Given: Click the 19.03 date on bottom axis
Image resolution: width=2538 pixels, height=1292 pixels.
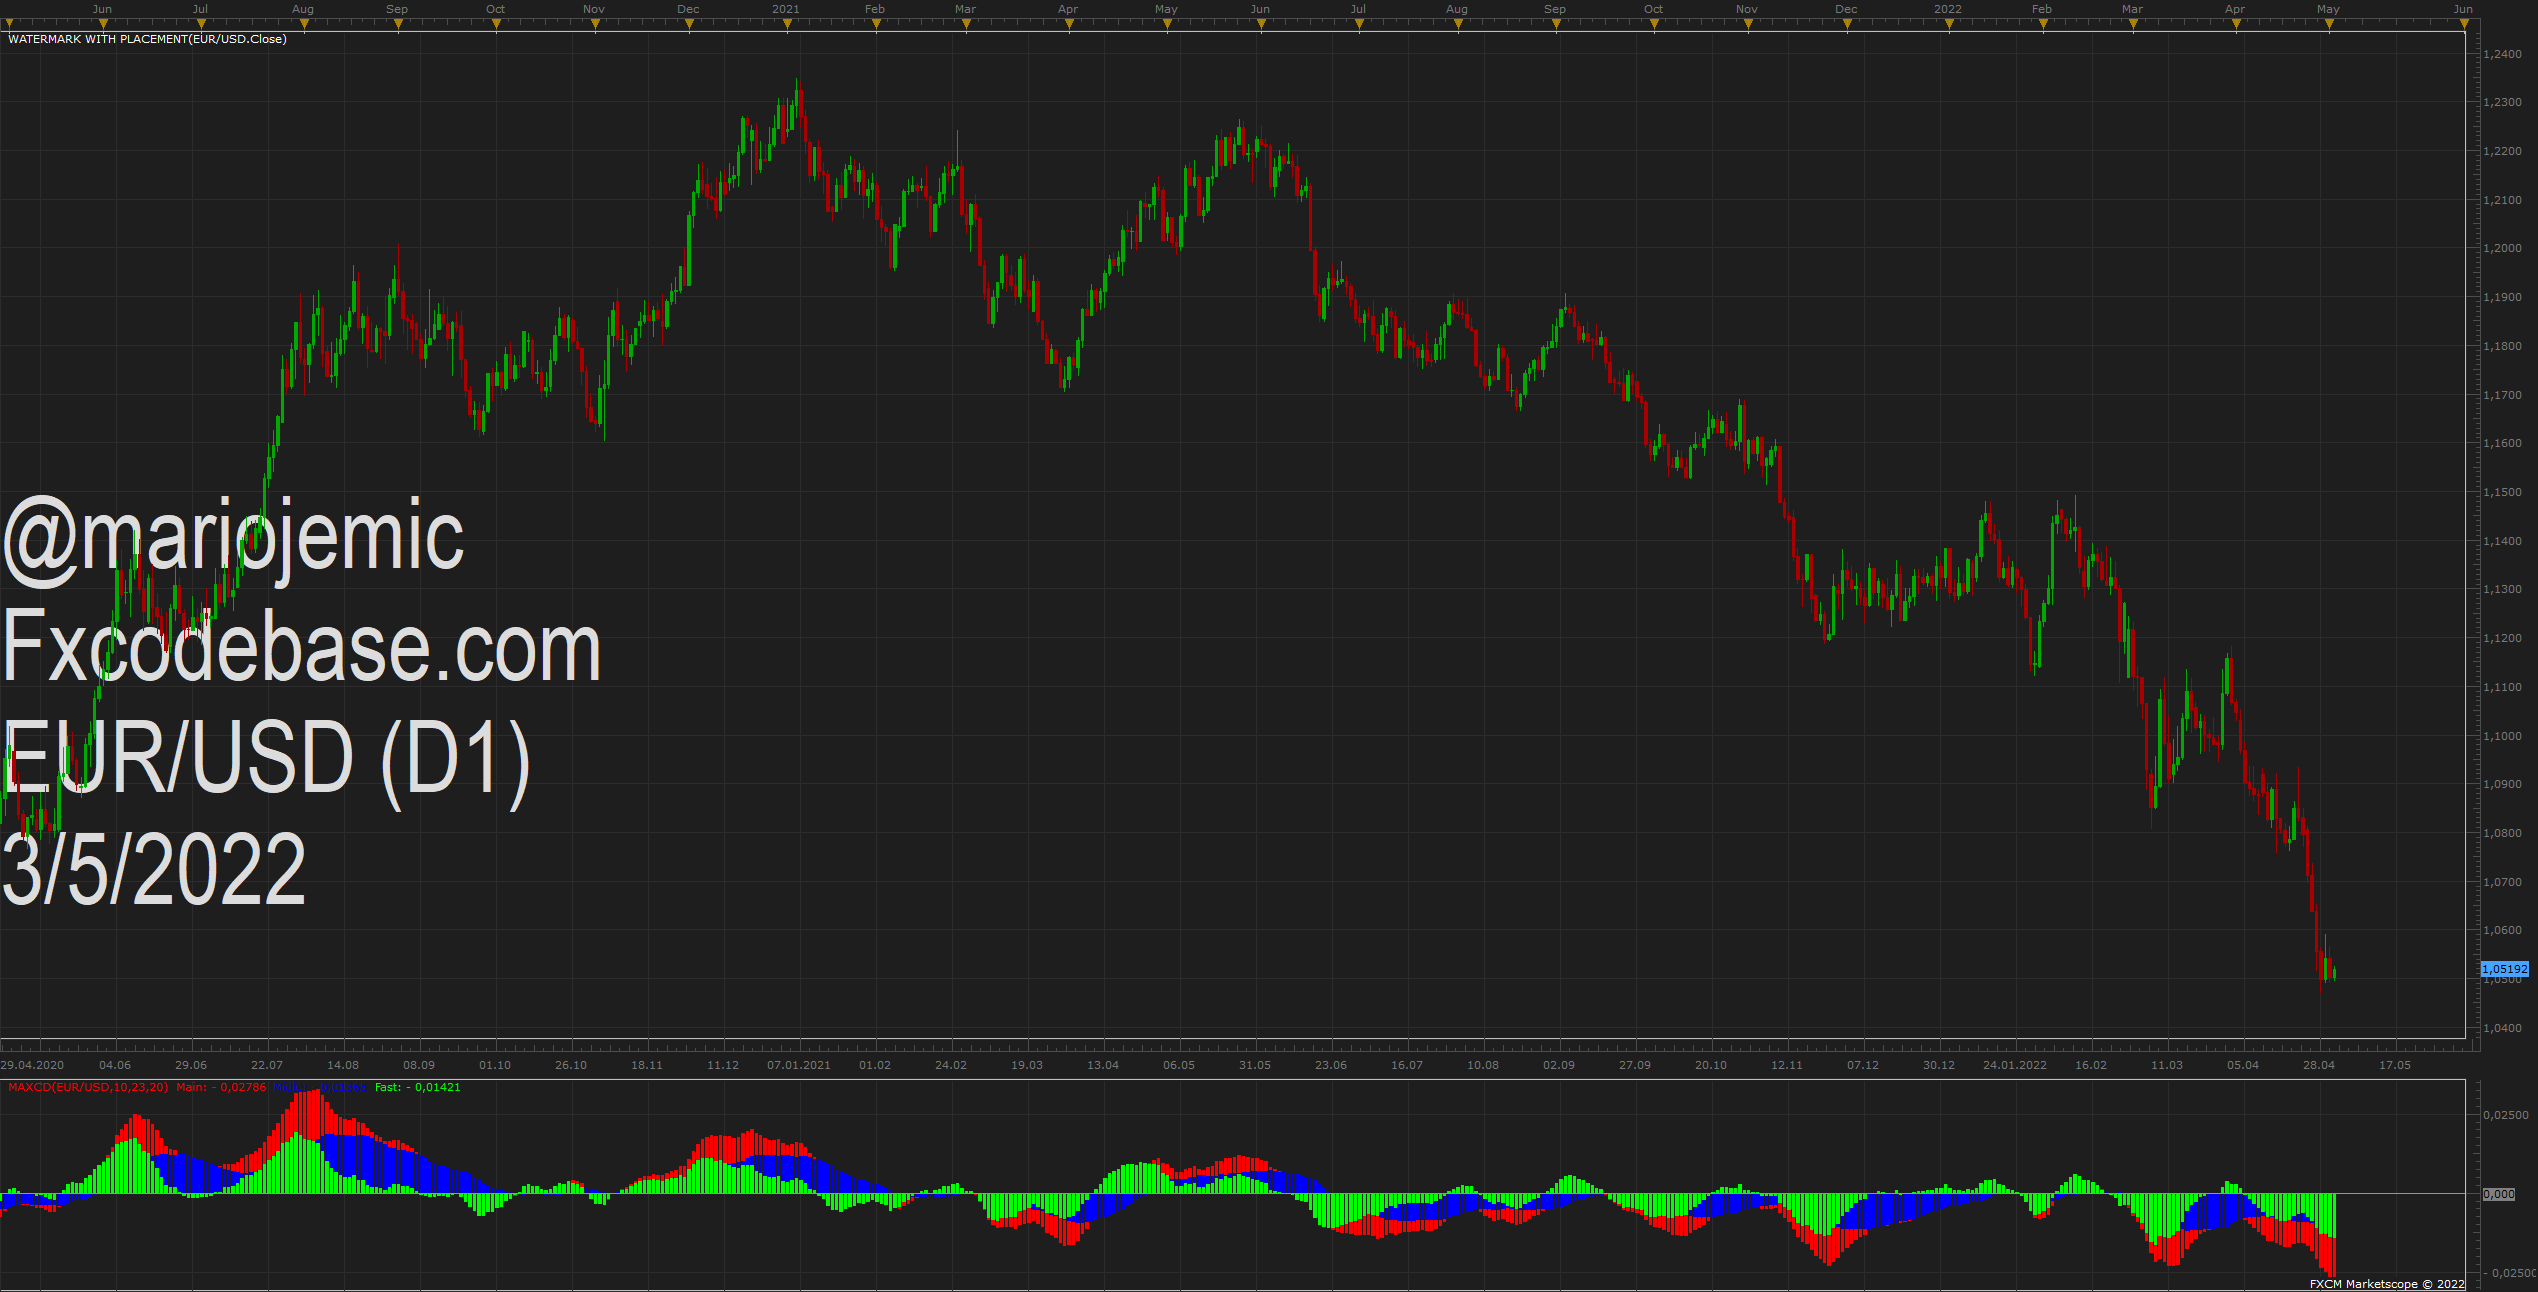Looking at the screenshot, I should [x=1027, y=1065].
